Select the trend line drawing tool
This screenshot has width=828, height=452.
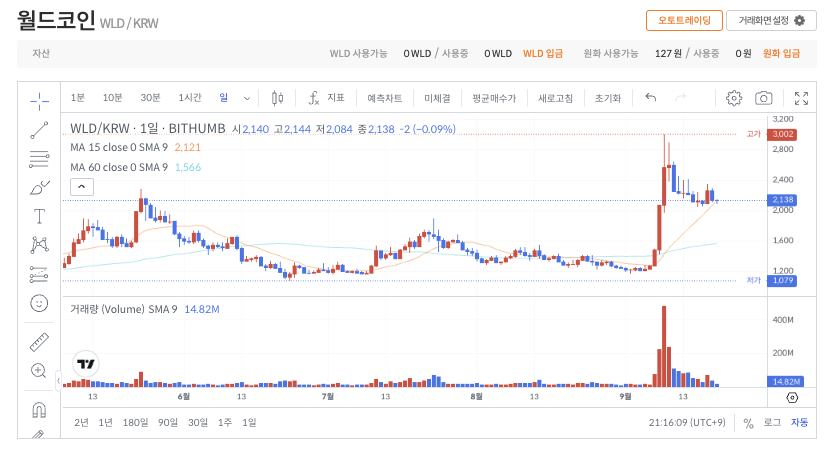pos(39,129)
